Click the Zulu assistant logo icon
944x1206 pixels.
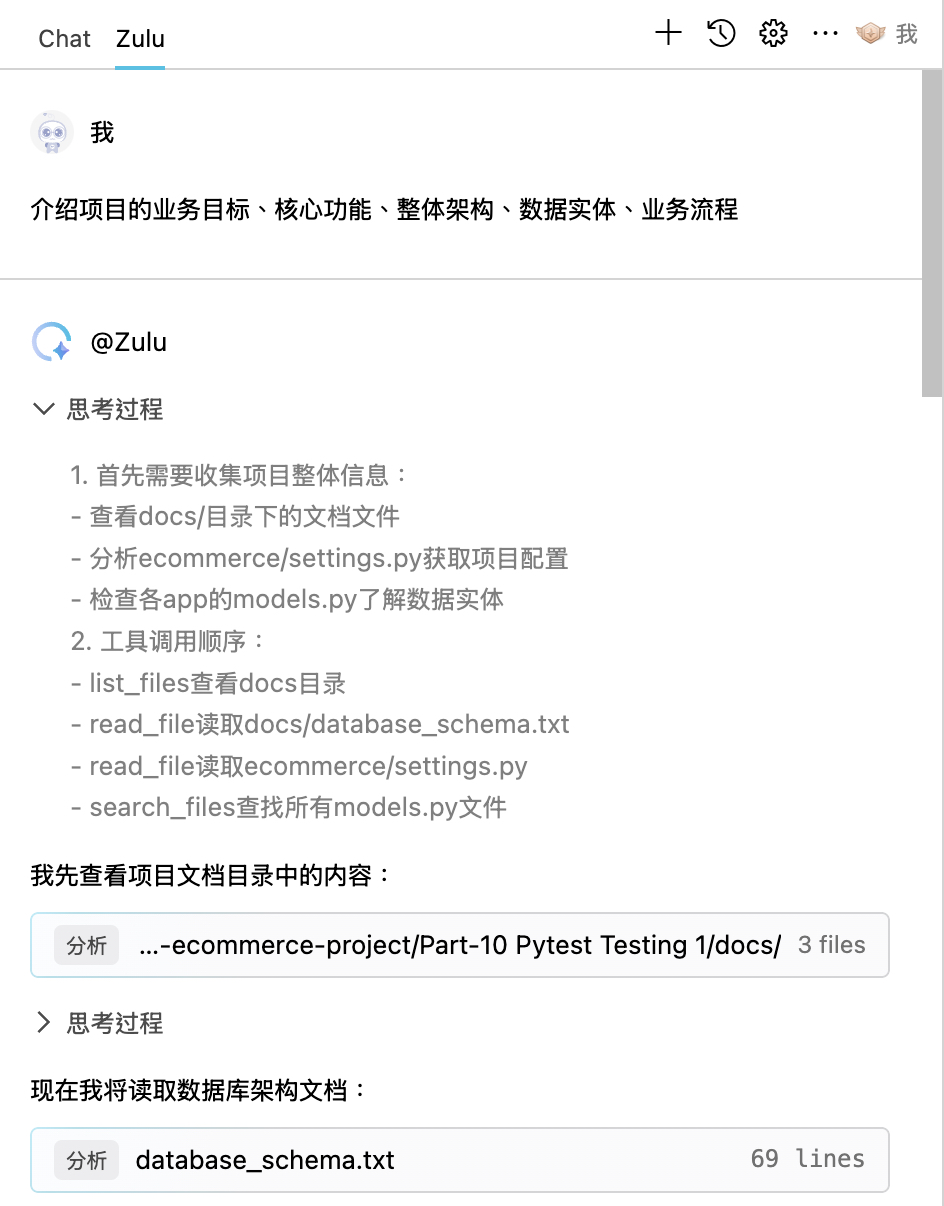pos(52,342)
